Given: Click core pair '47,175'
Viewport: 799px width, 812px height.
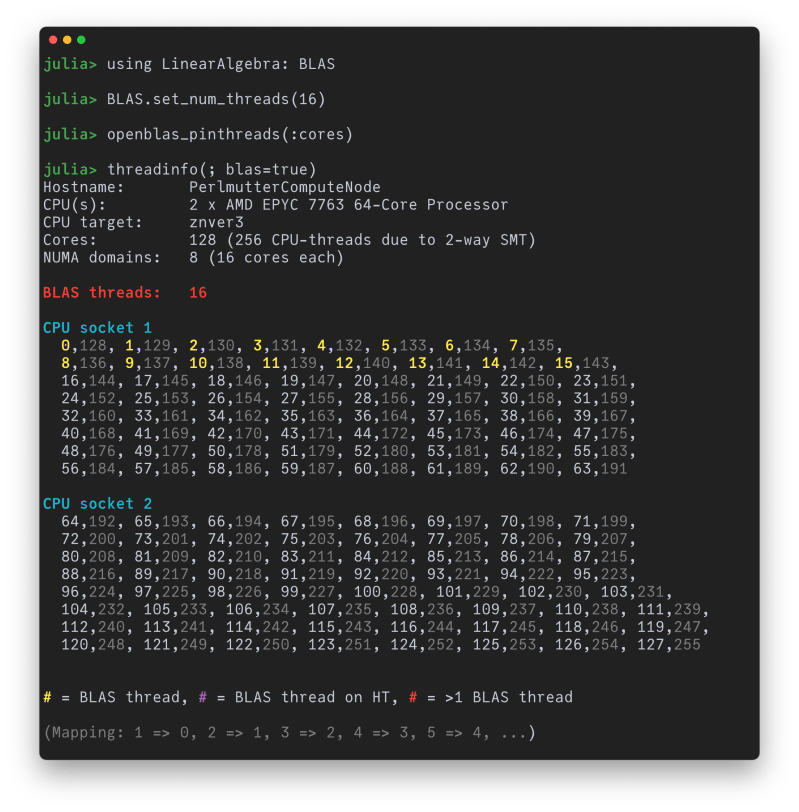Looking at the screenshot, I should 600,434.
